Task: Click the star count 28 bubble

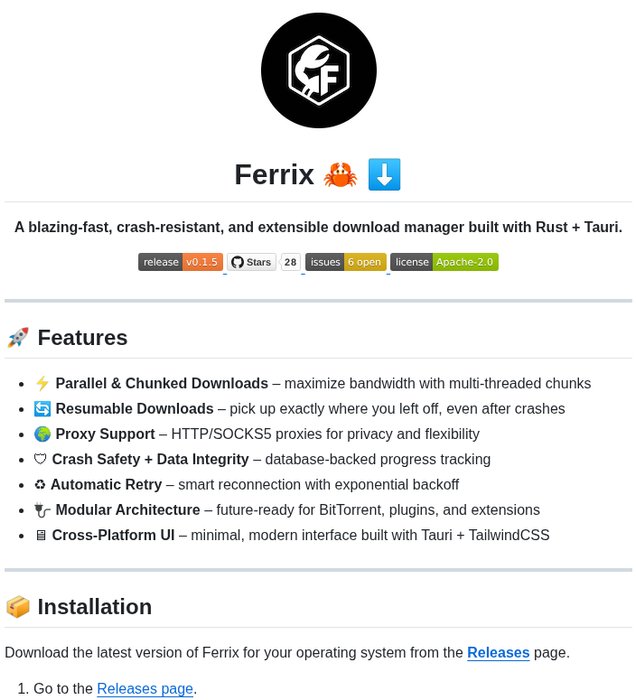Action: [x=290, y=262]
